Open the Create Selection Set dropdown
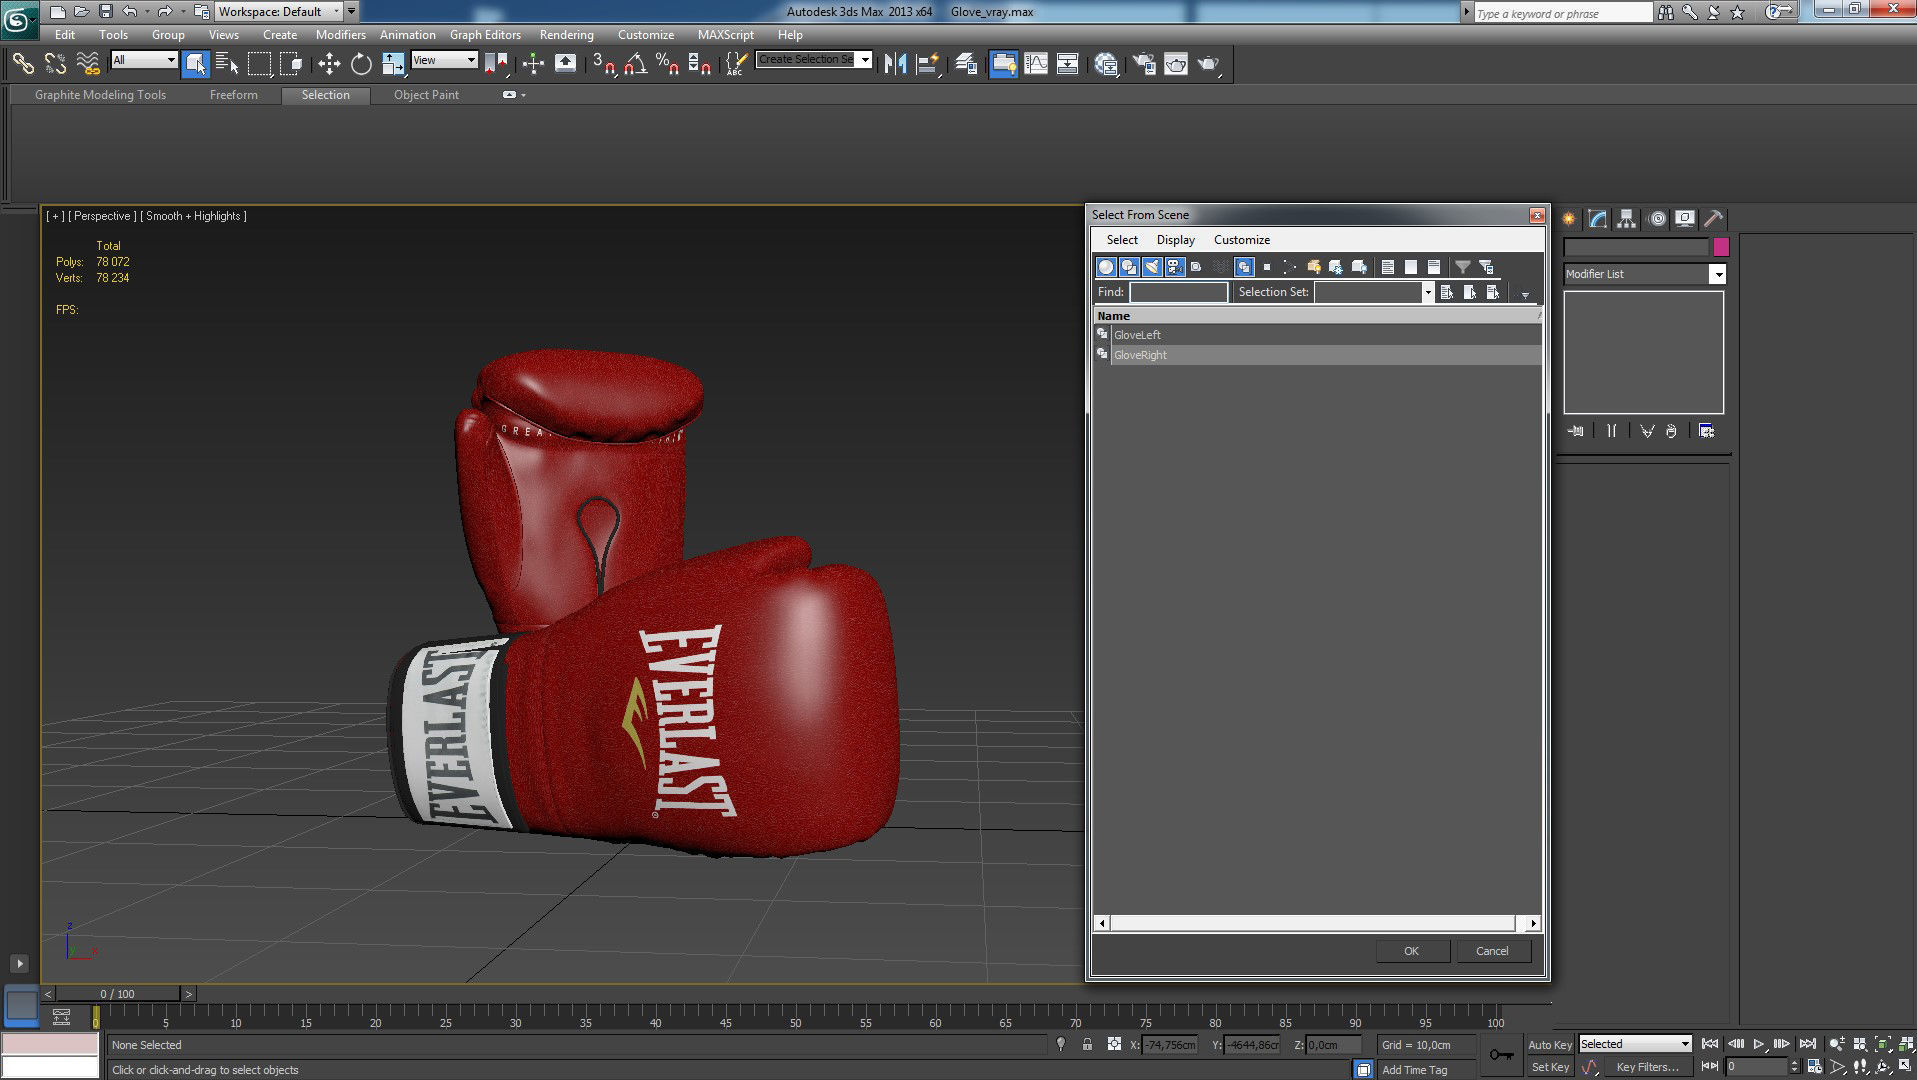Viewport: 1917px width, 1080px height. coord(814,60)
